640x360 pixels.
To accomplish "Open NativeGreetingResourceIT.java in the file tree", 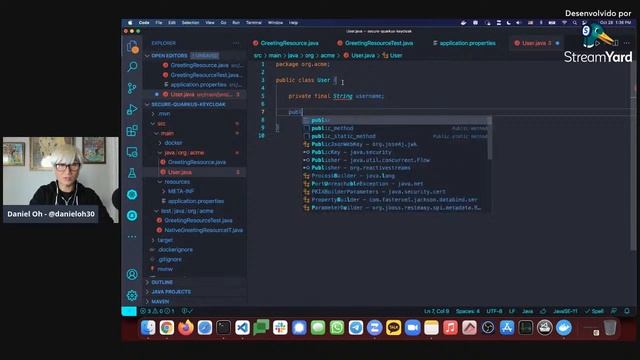I will pos(203,230).
